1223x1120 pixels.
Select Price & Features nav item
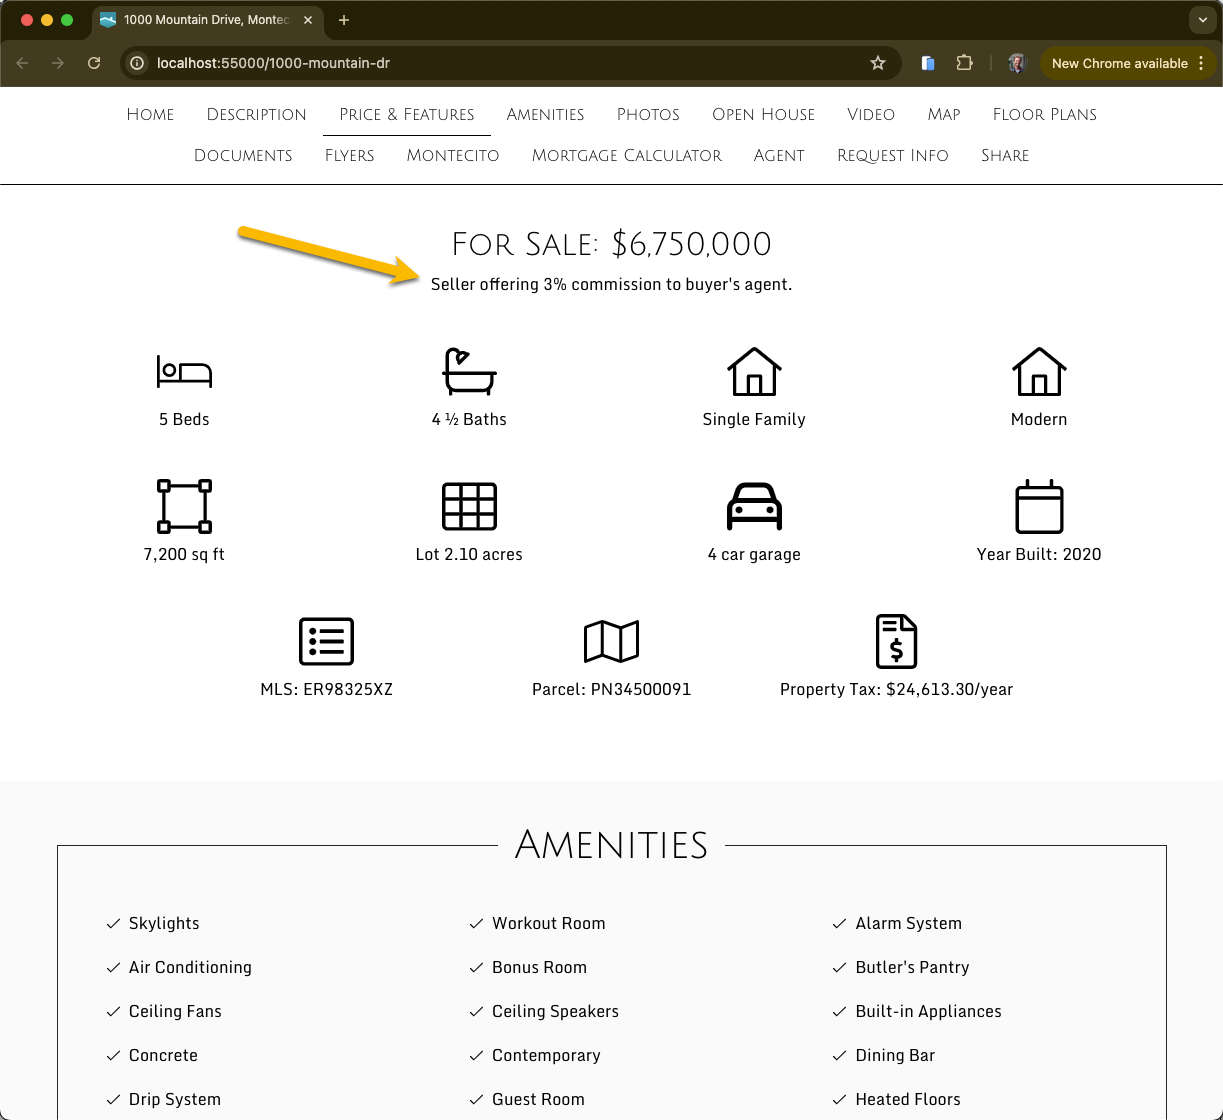(406, 114)
